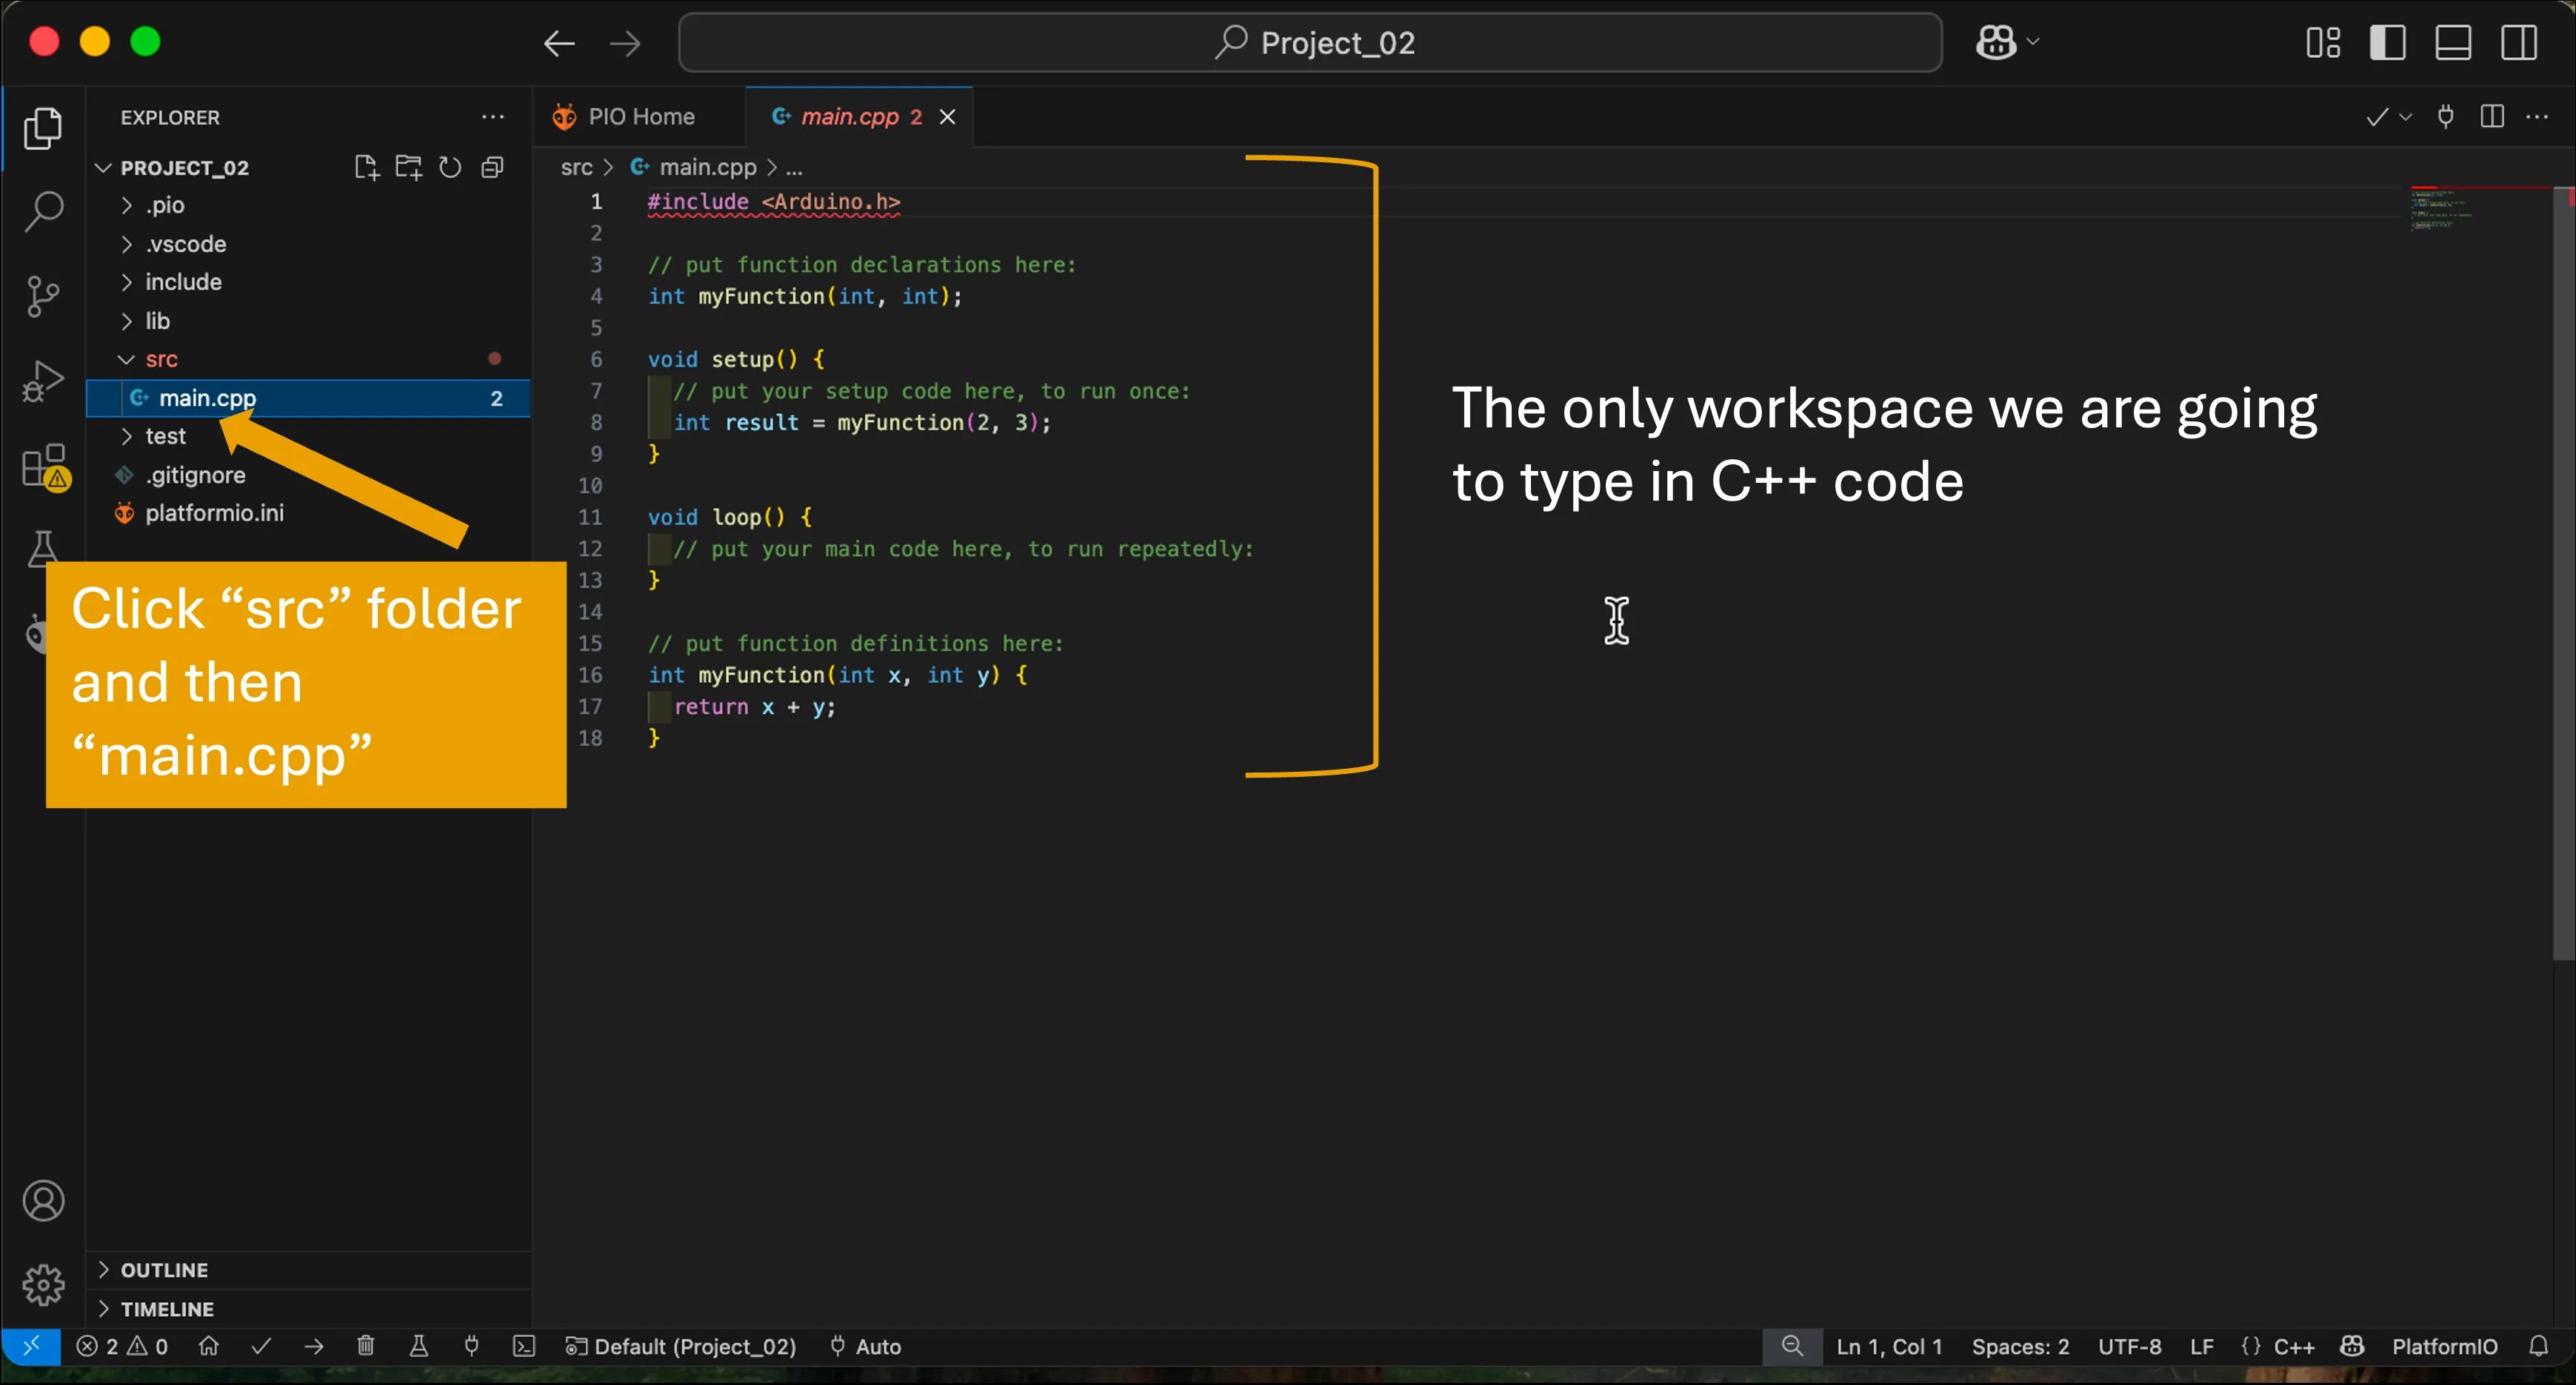The height and width of the screenshot is (1385, 2576).
Task: Click Default (Project_02) environment switcher
Action: (680, 1346)
